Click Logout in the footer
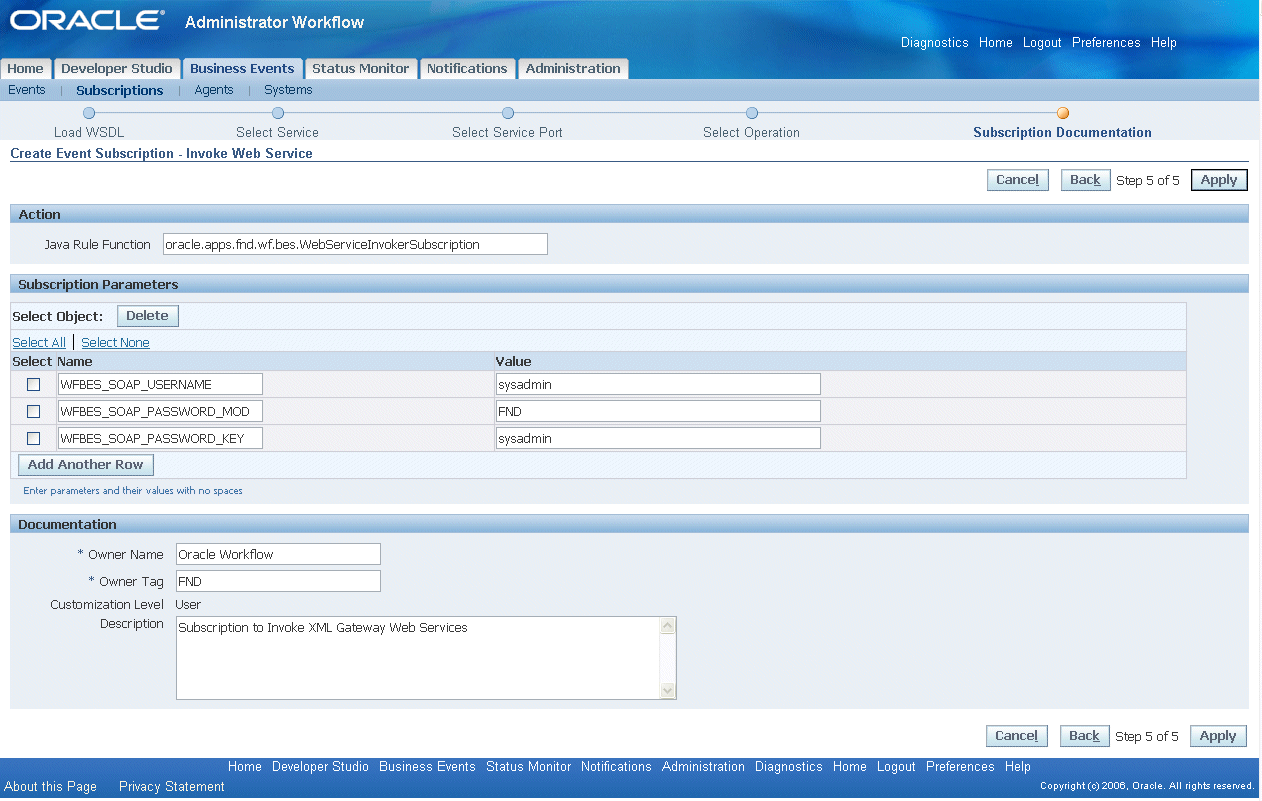1262x801 pixels. [x=896, y=767]
